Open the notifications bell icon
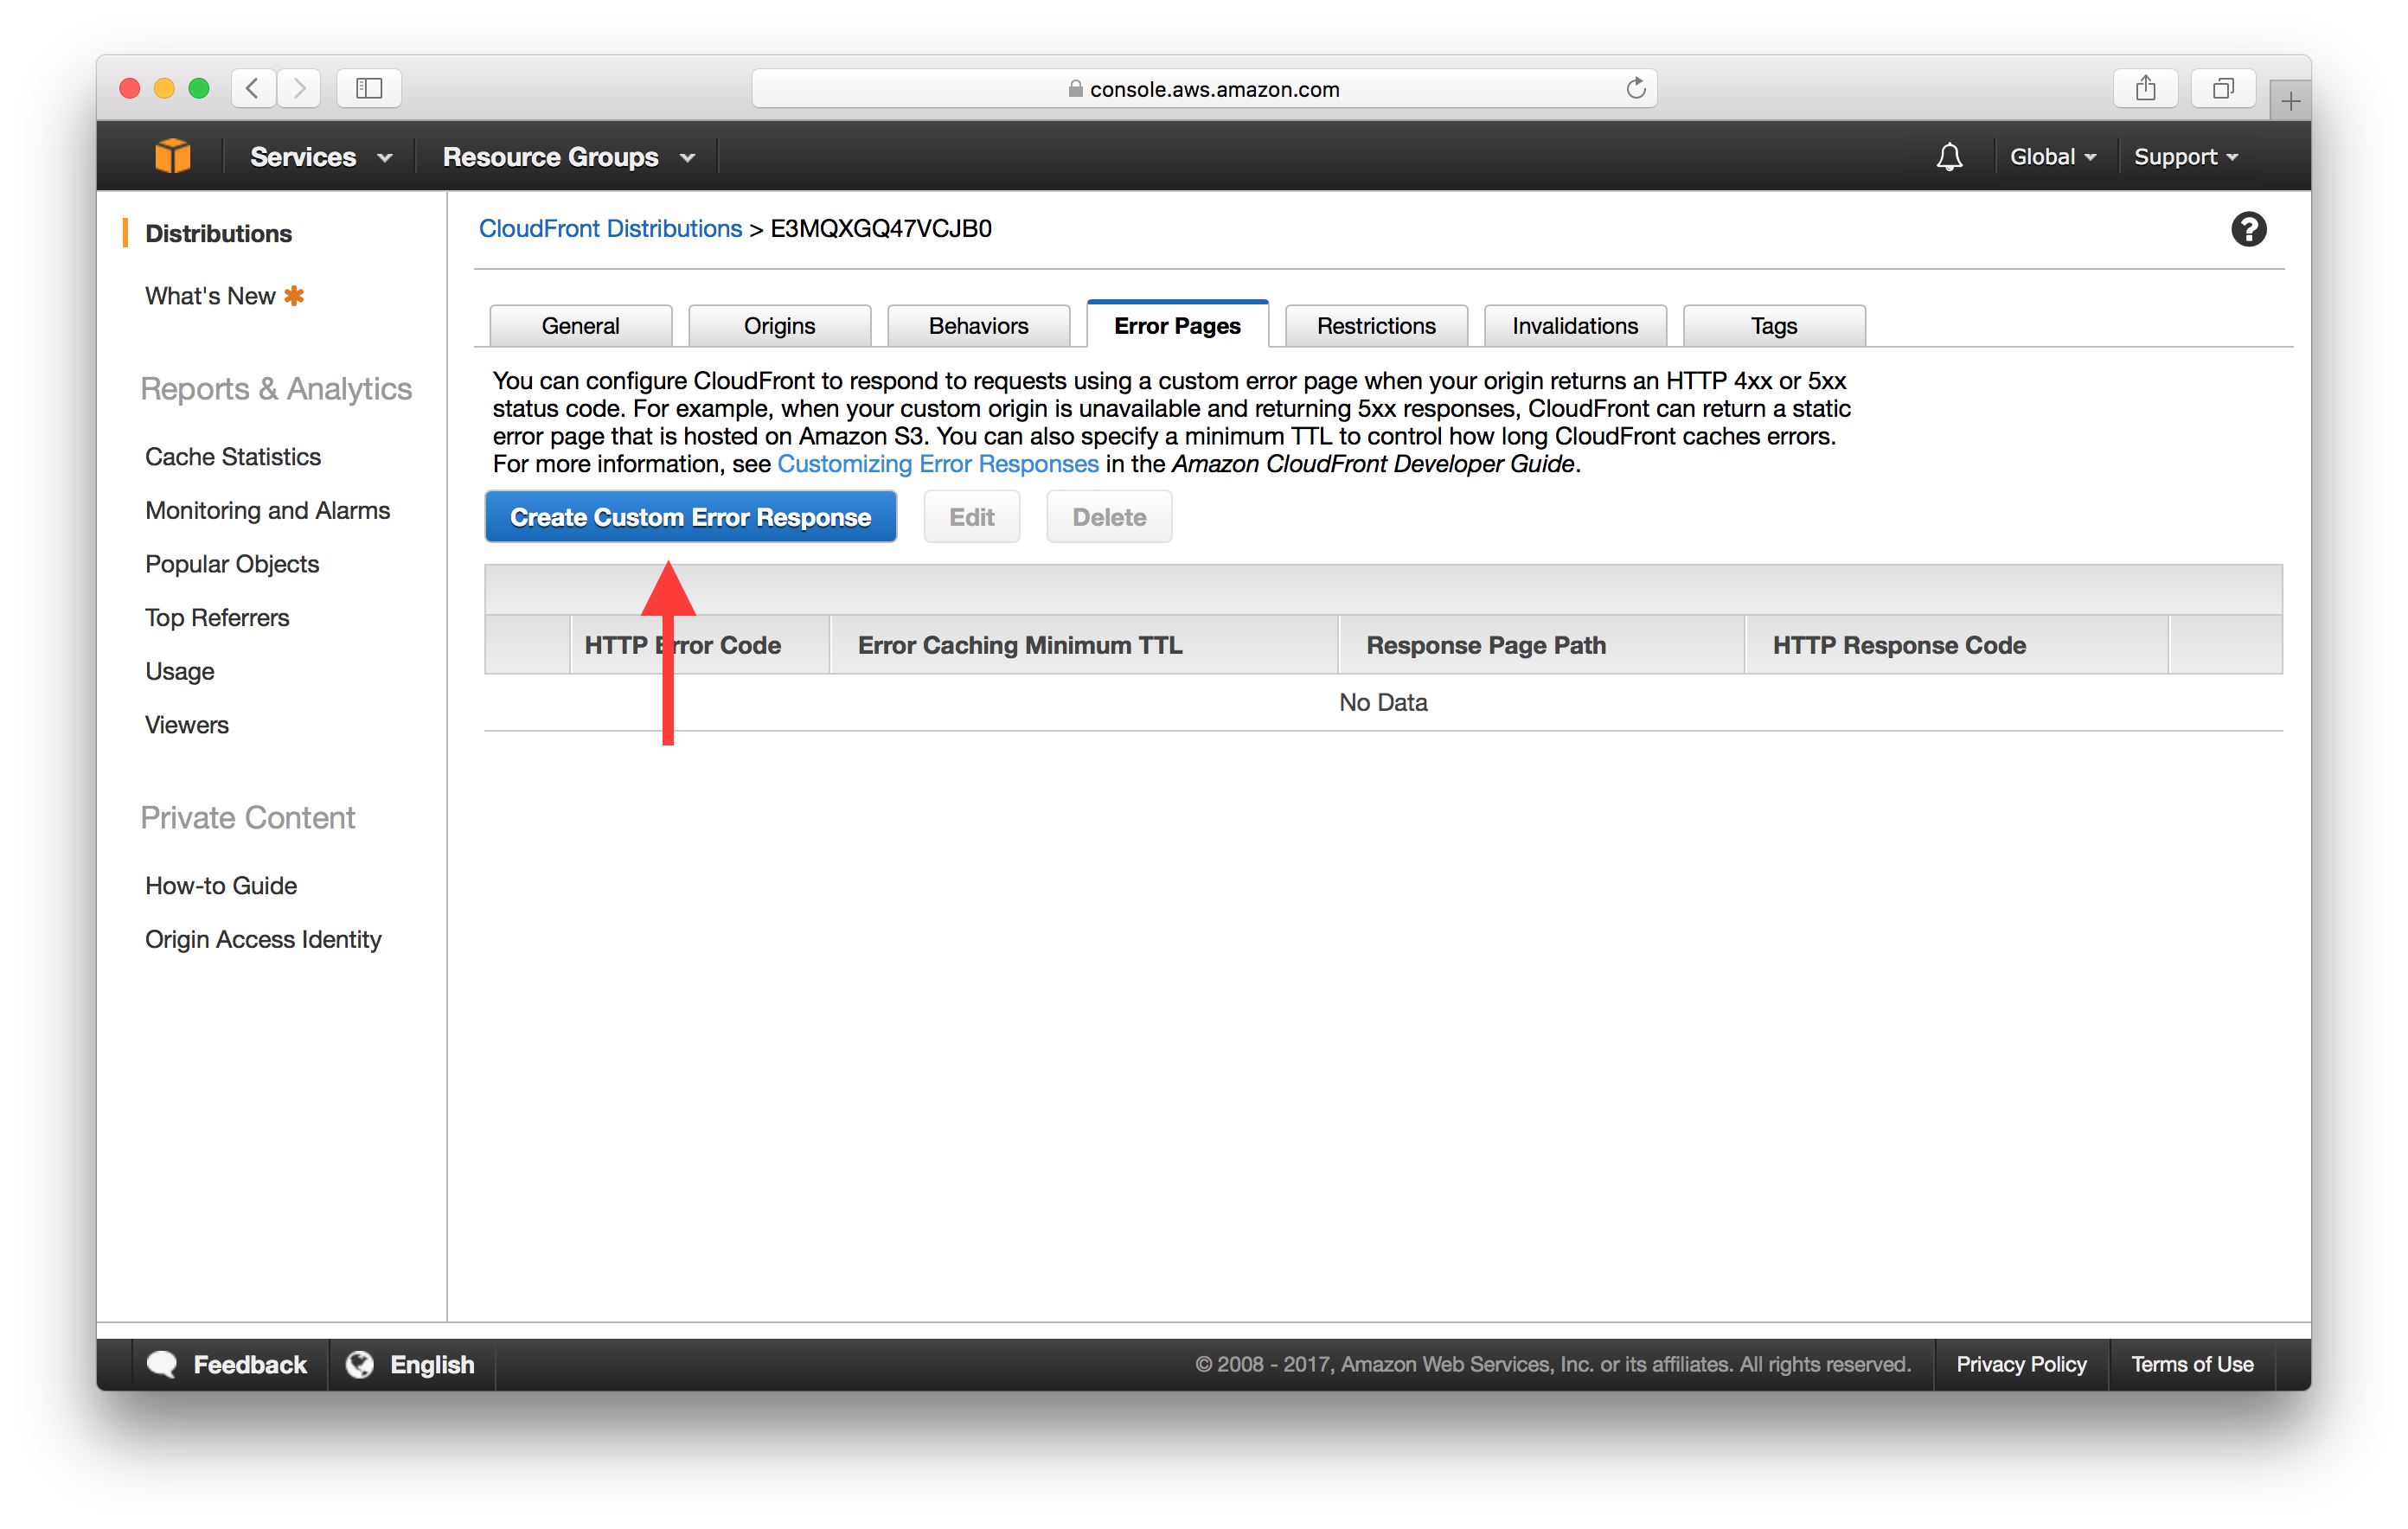The image size is (2408, 1529). coord(1949,157)
